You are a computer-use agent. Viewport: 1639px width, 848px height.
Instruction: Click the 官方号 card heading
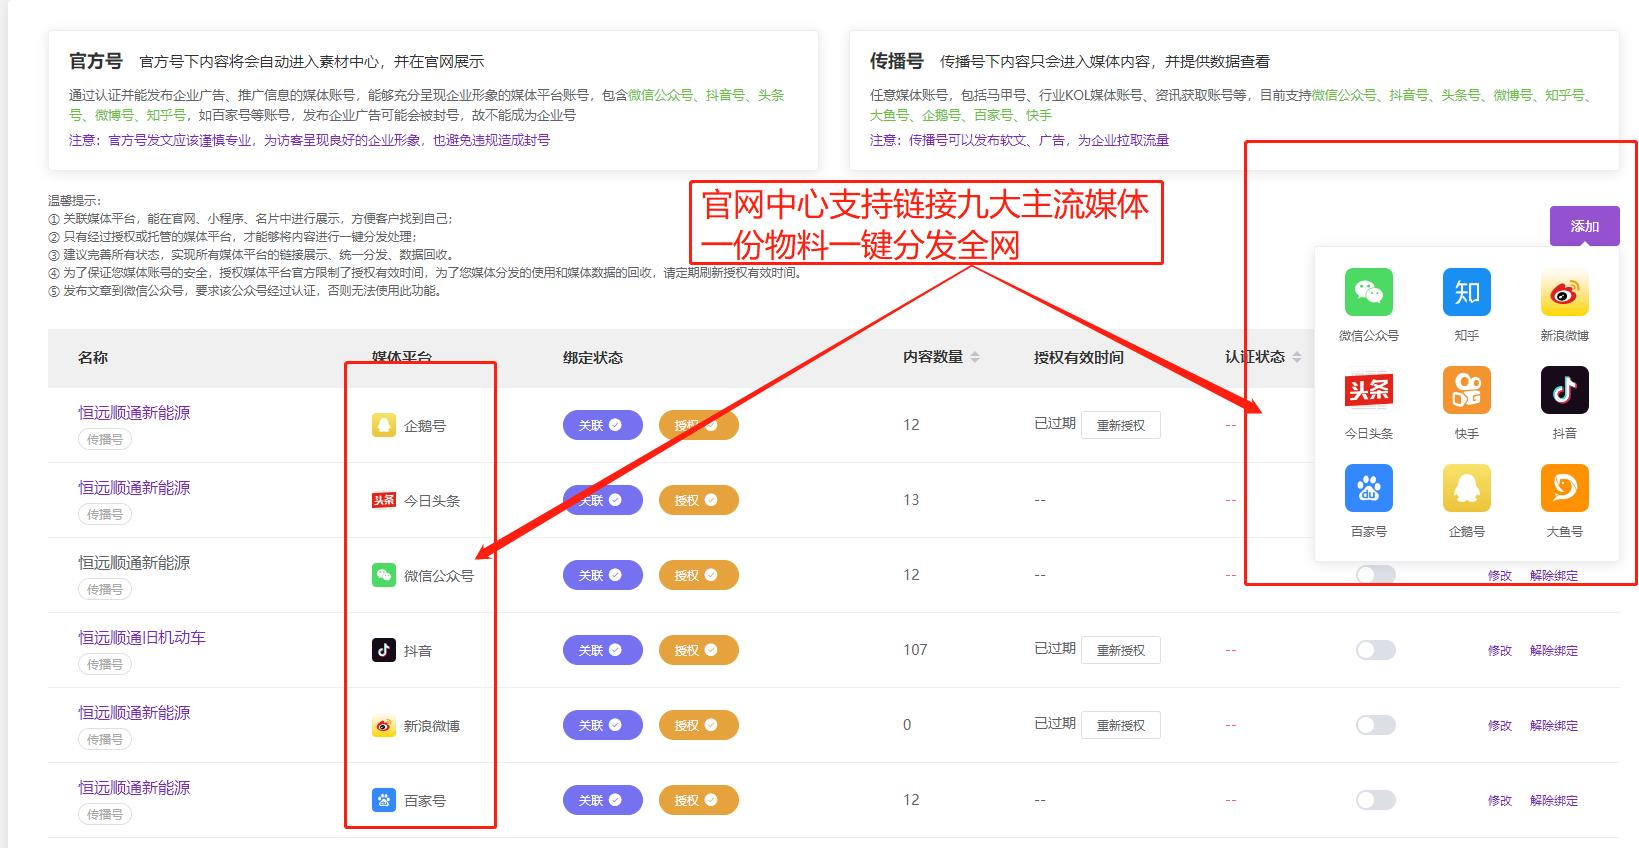(x=96, y=61)
